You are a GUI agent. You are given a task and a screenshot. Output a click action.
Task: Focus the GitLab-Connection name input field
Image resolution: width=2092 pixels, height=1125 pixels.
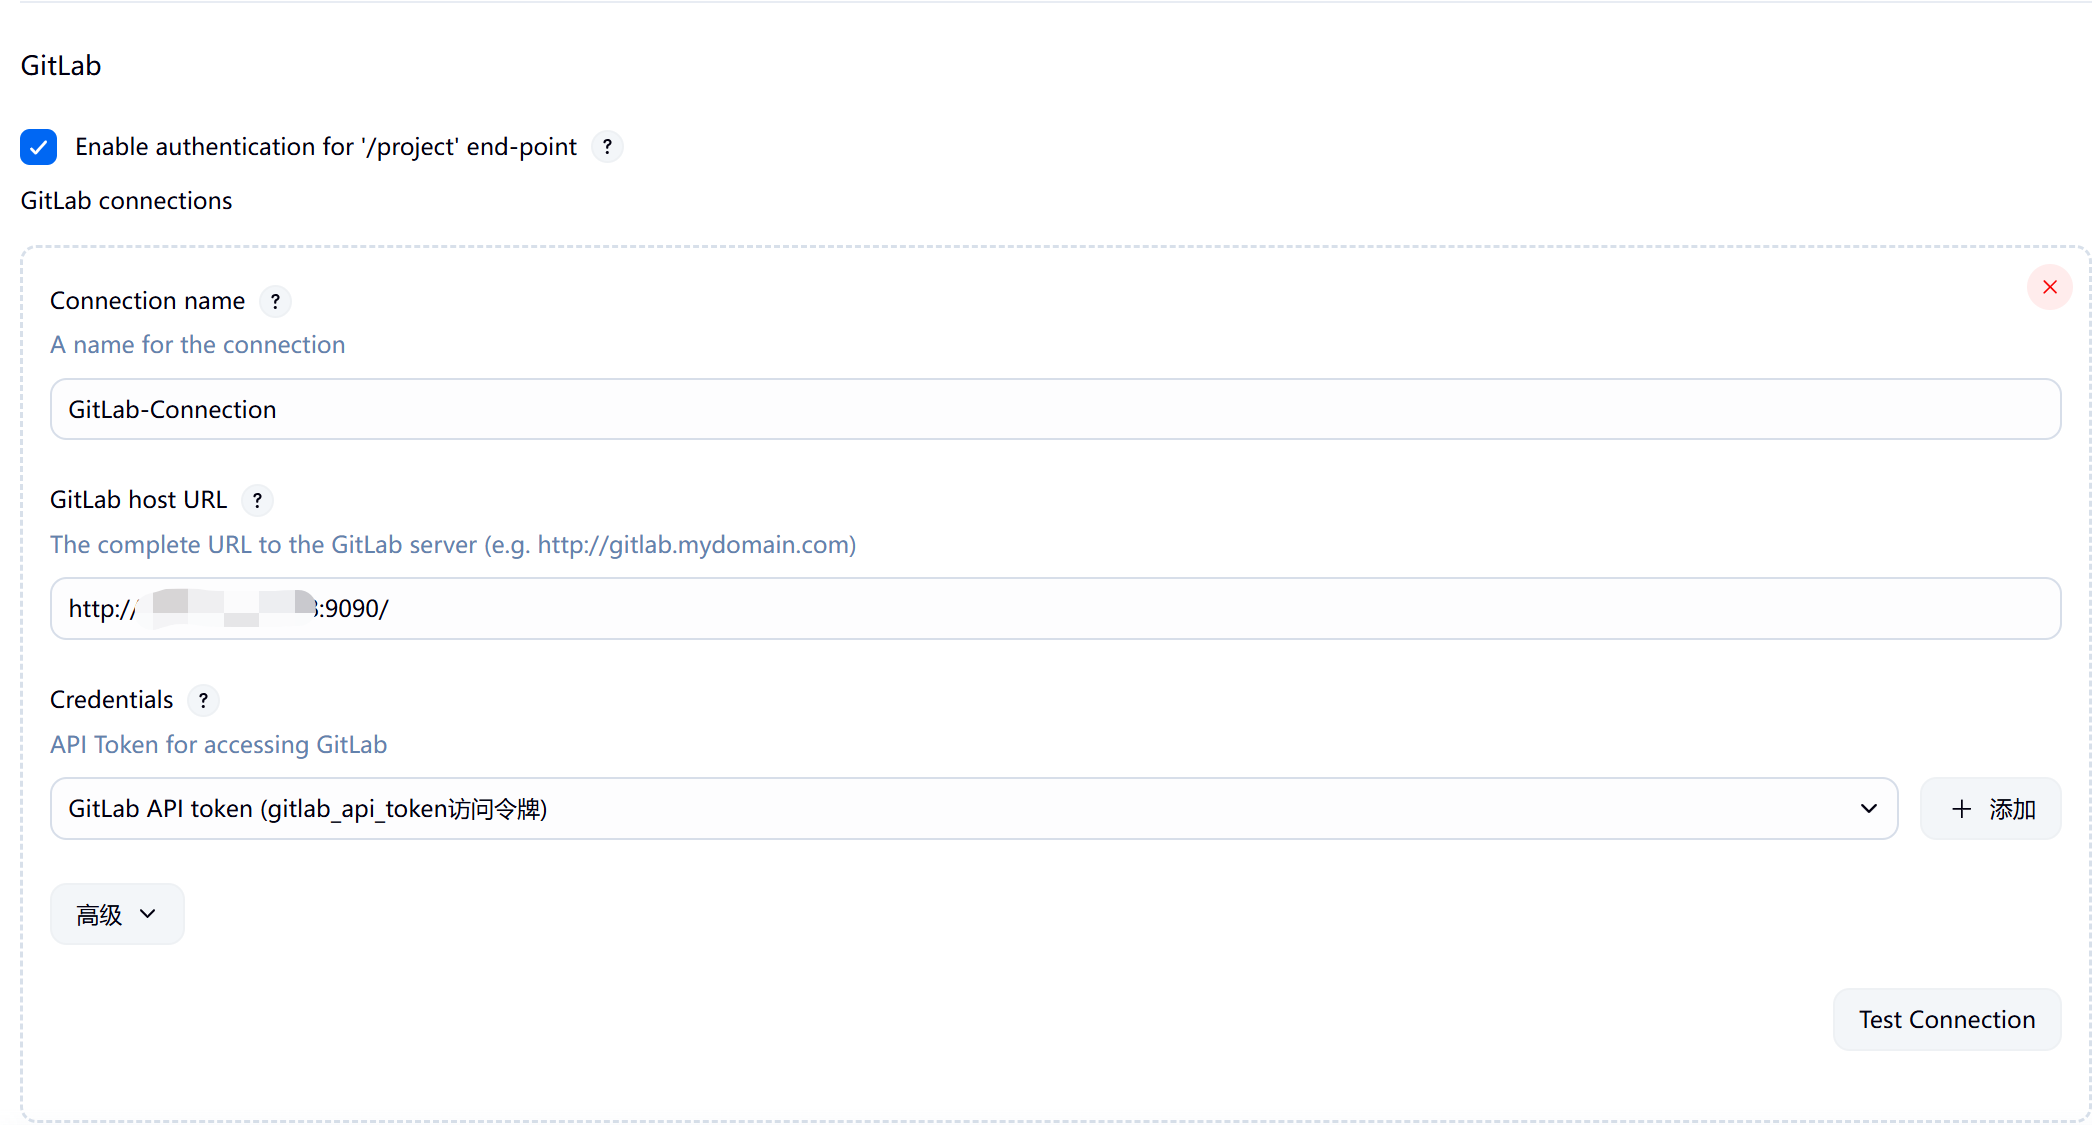[x=1055, y=409]
